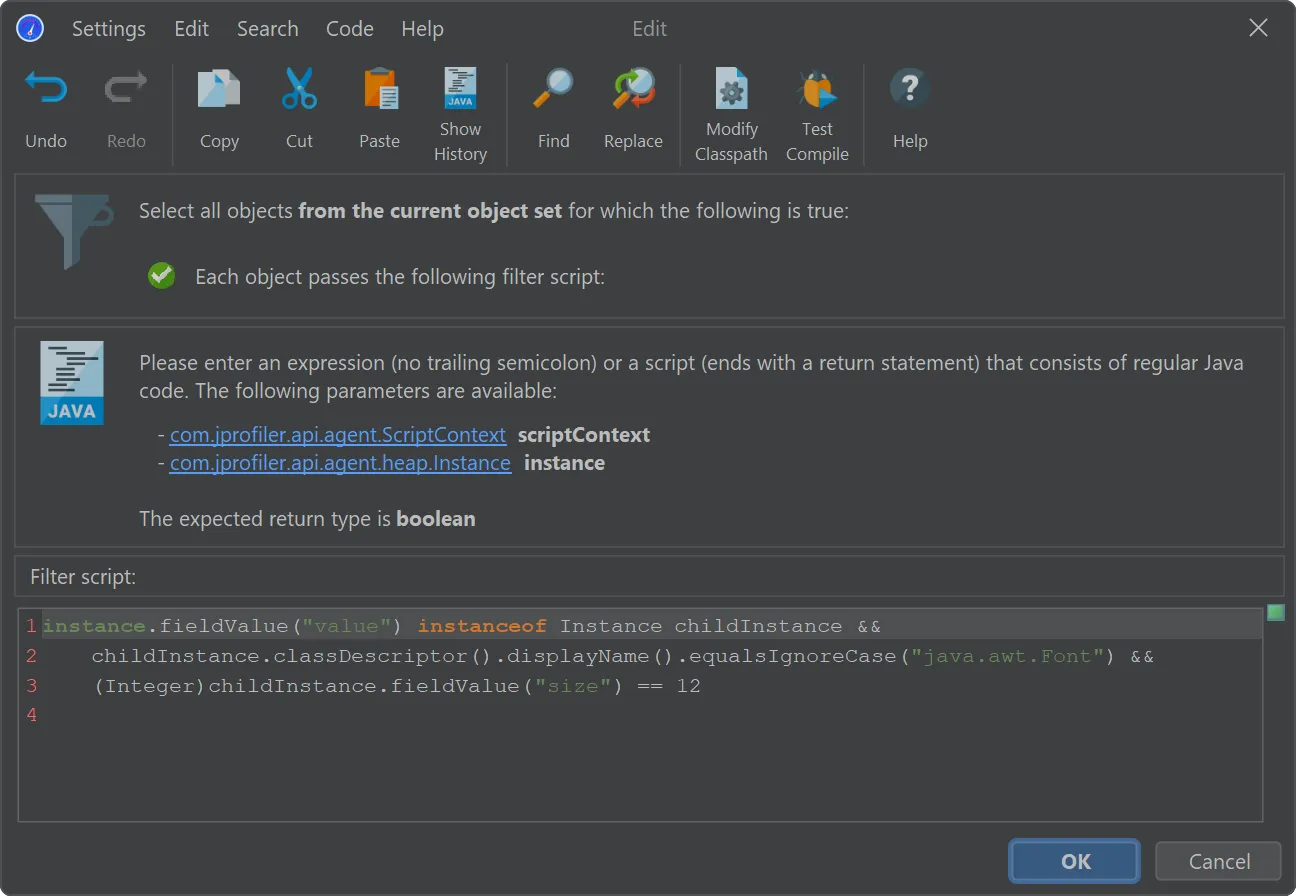Click "The expected return type is boolean" text
The height and width of the screenshot is (896, 1296).
[307, 519]
